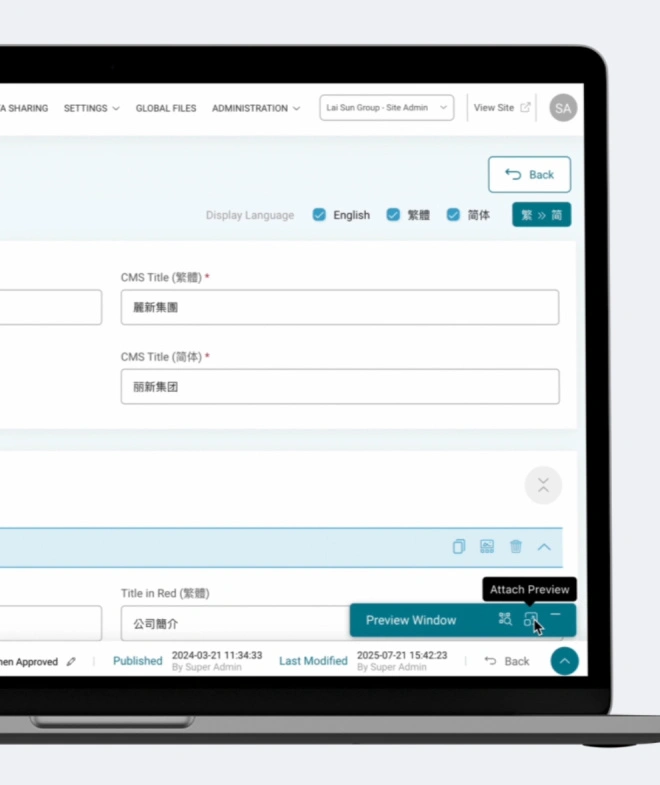Focus the Title in Red (繁體) field
Viewport: 660px width, 785px height.
pyautogui.click(x=235, y=623)
